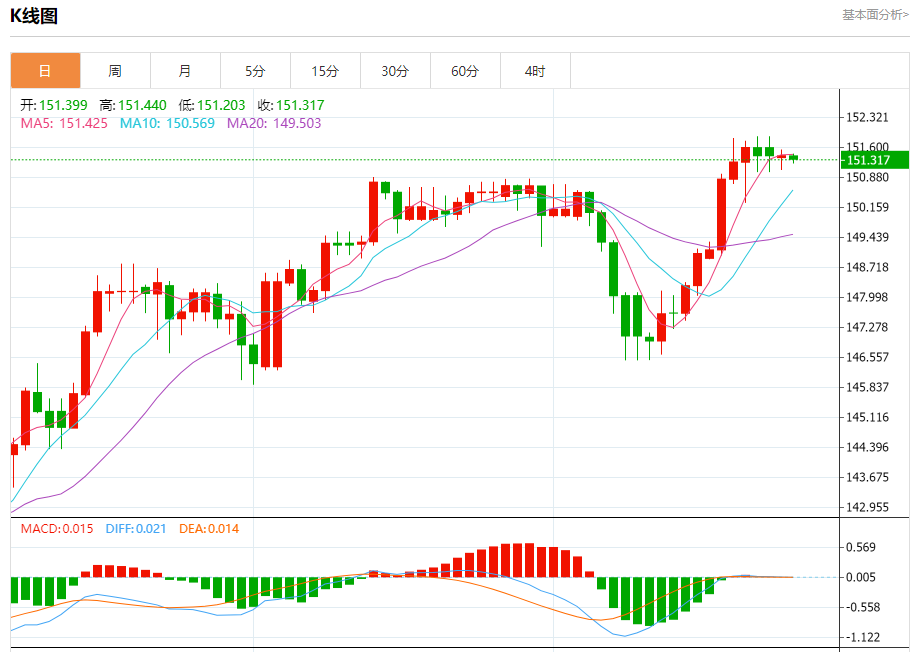Select the 30分 interval tab
The width and height of the screenshot is (916, 652).
tap(395, 71)
